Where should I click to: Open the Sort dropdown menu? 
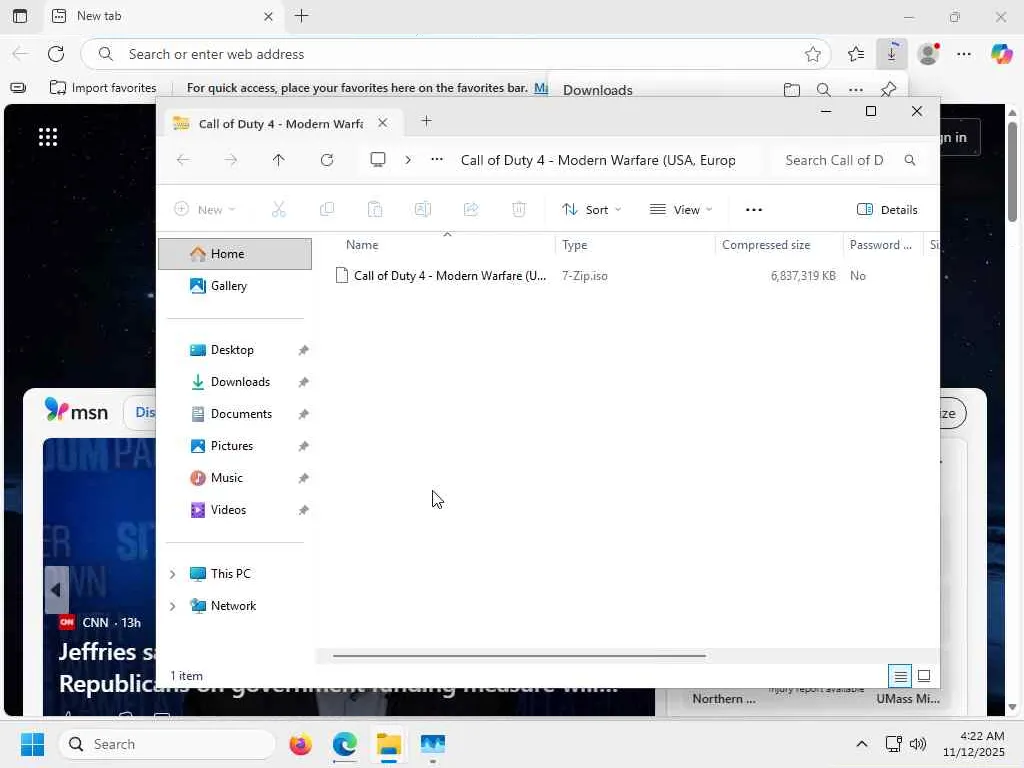tap(591, 210)
